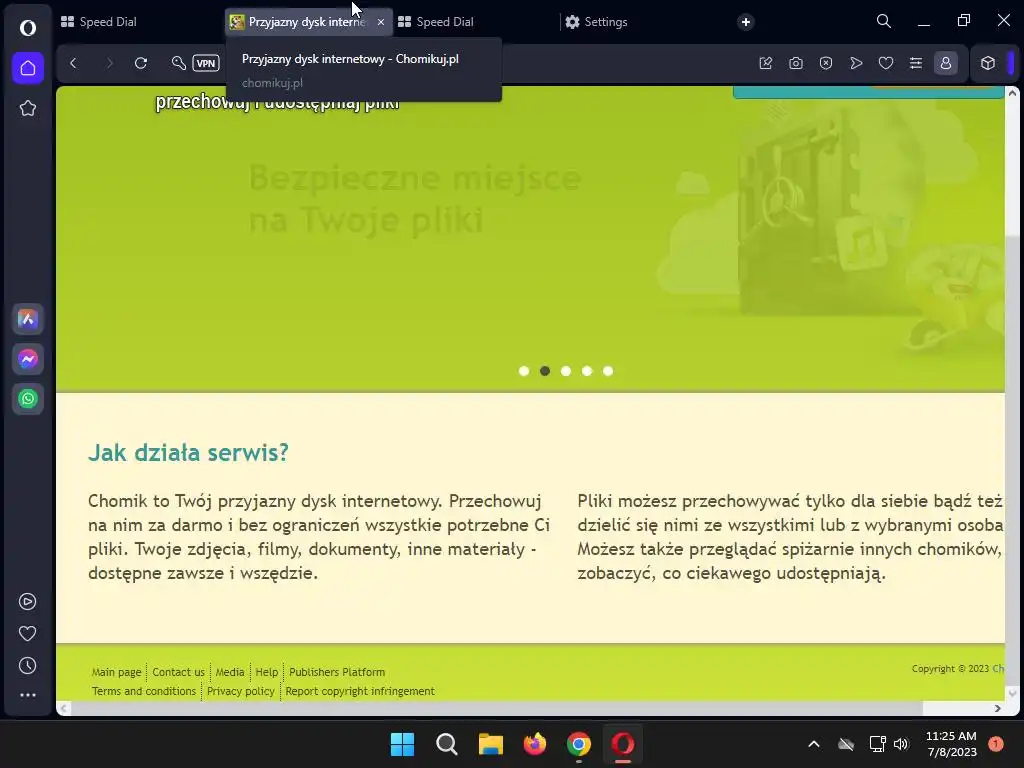The height and width of the screenshot is (768, 1024).
Task: Expand hidden system tray icons chevron
Action: click(814, 744)
